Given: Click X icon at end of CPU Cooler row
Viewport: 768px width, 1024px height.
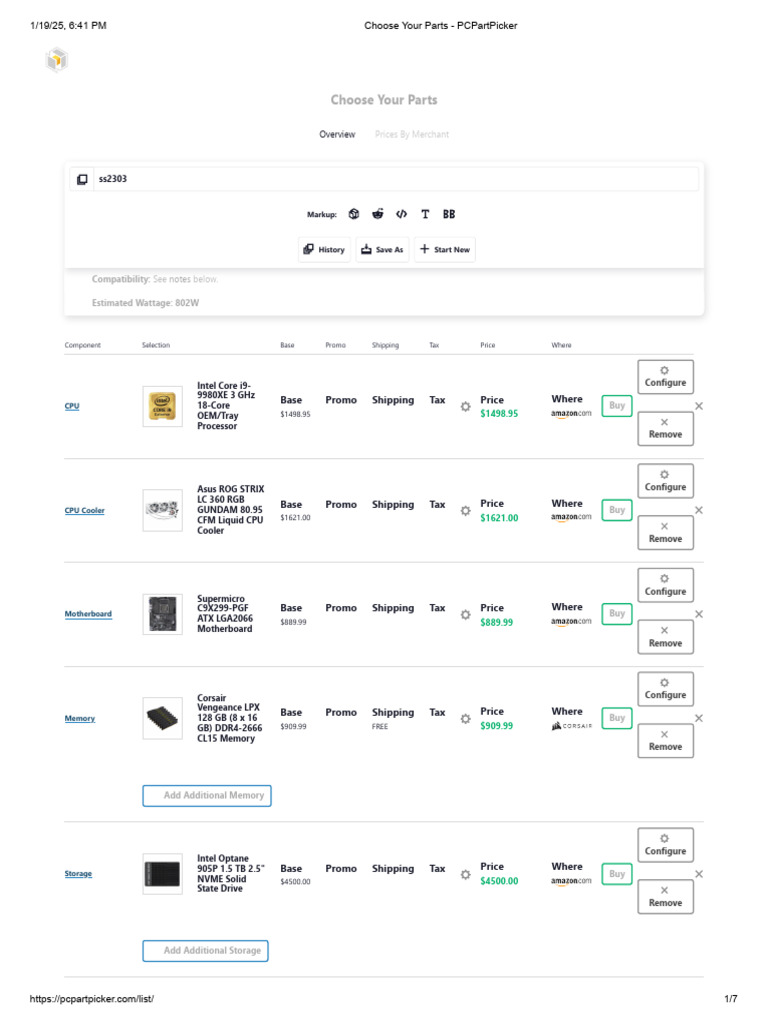Looking at the screenshot, I should [x=699, y=510].
